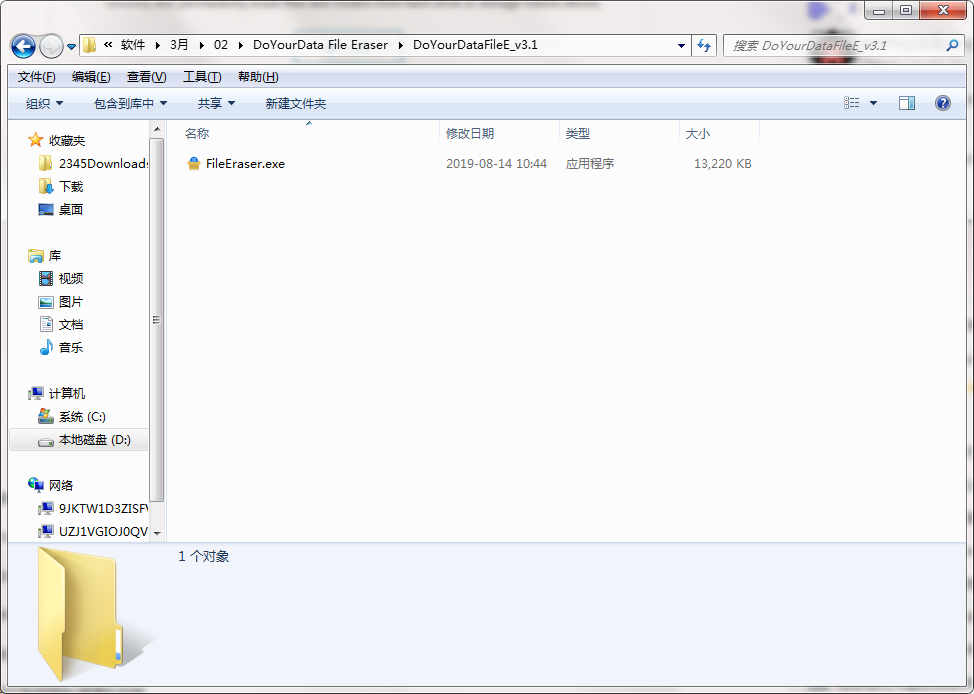Select 库 in the navigation pane
The image size is (974, 694).
click(x=55, y=256)
